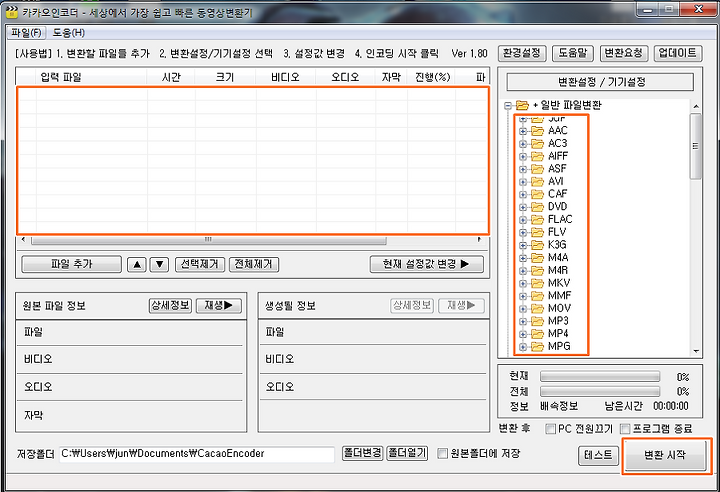
Task: Click 재생▶ in 원본 파일 정보 panel
Action: coord(219,306)
